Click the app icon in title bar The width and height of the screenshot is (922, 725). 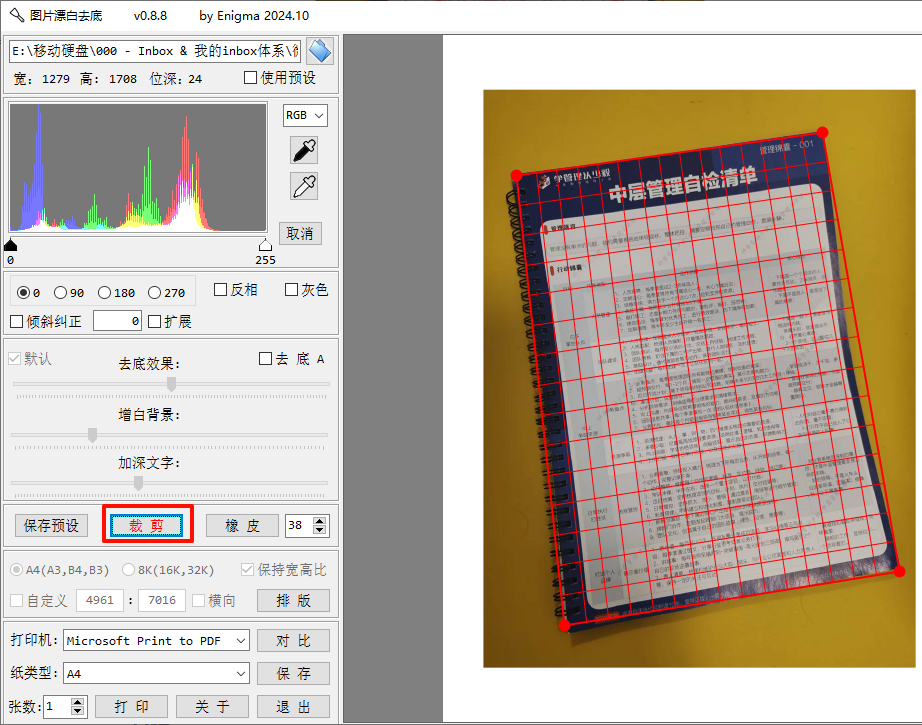[16, 15]
